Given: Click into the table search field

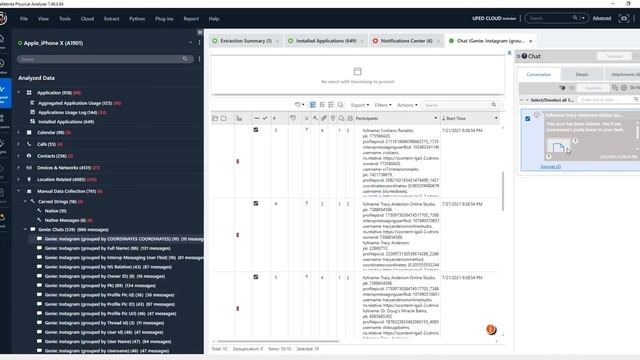Looking at the screenshot, I should coord(457,105).
